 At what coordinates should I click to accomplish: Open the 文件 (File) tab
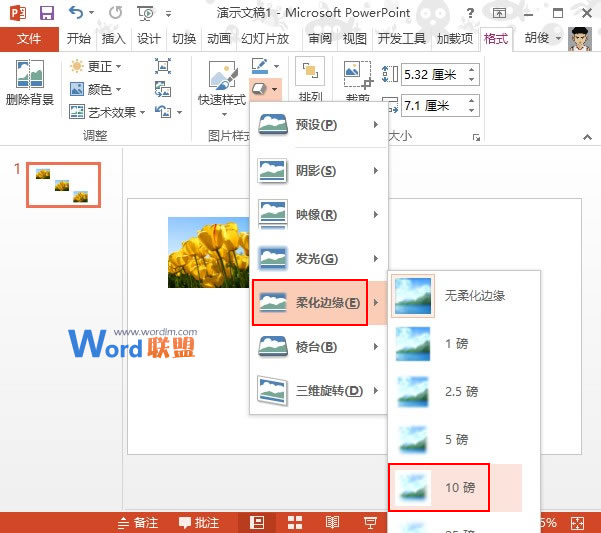click(x=29, y=39)
